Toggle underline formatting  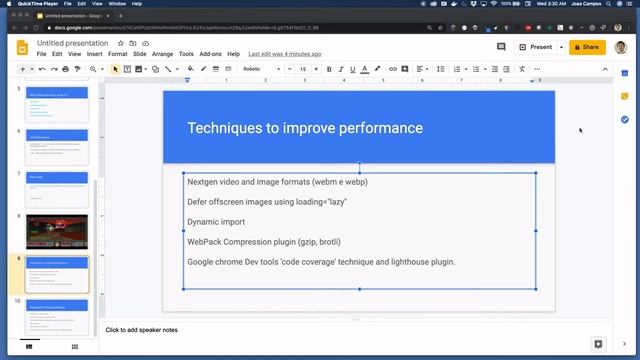click(x=353, y=69)
